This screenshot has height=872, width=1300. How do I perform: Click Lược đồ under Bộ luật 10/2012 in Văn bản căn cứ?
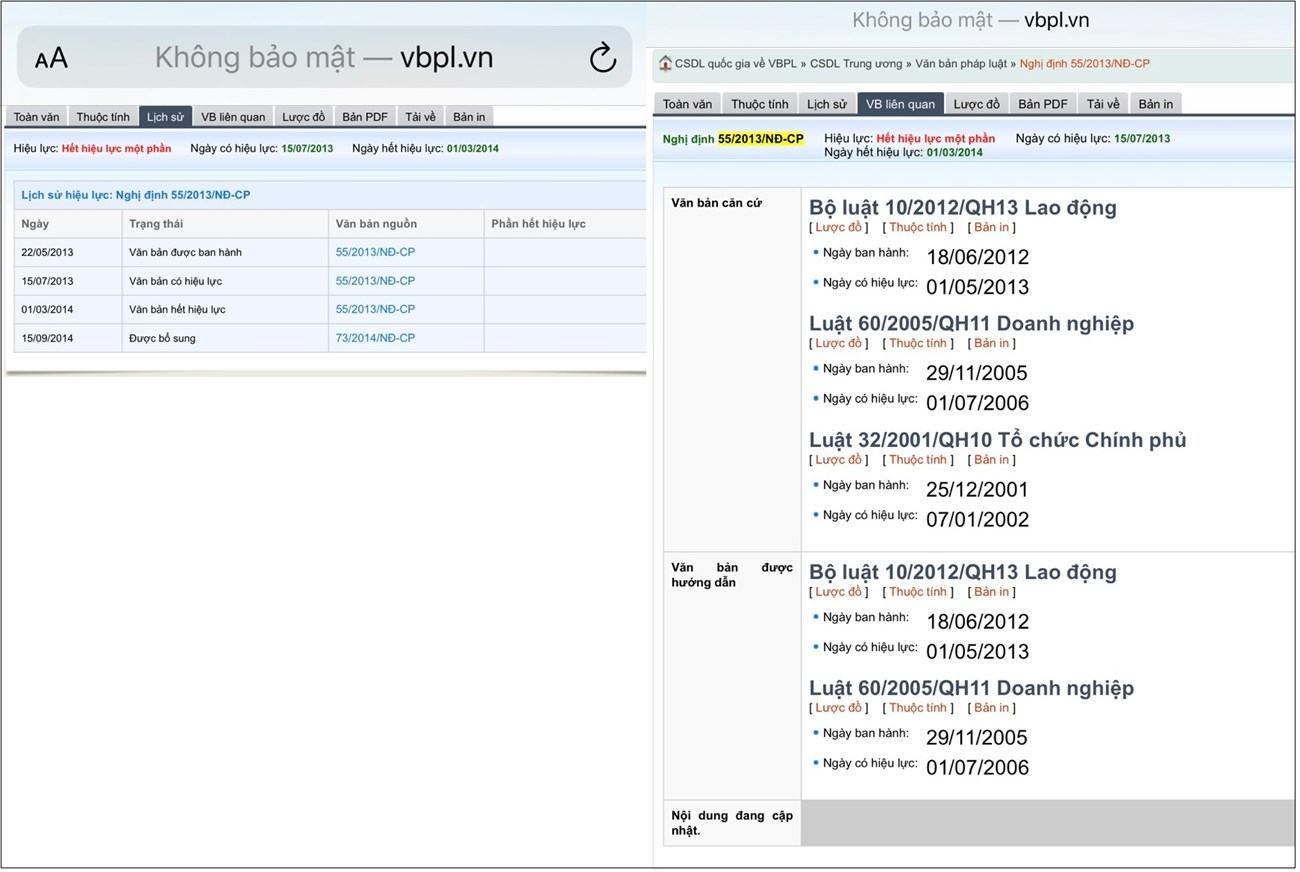point(838,228)
